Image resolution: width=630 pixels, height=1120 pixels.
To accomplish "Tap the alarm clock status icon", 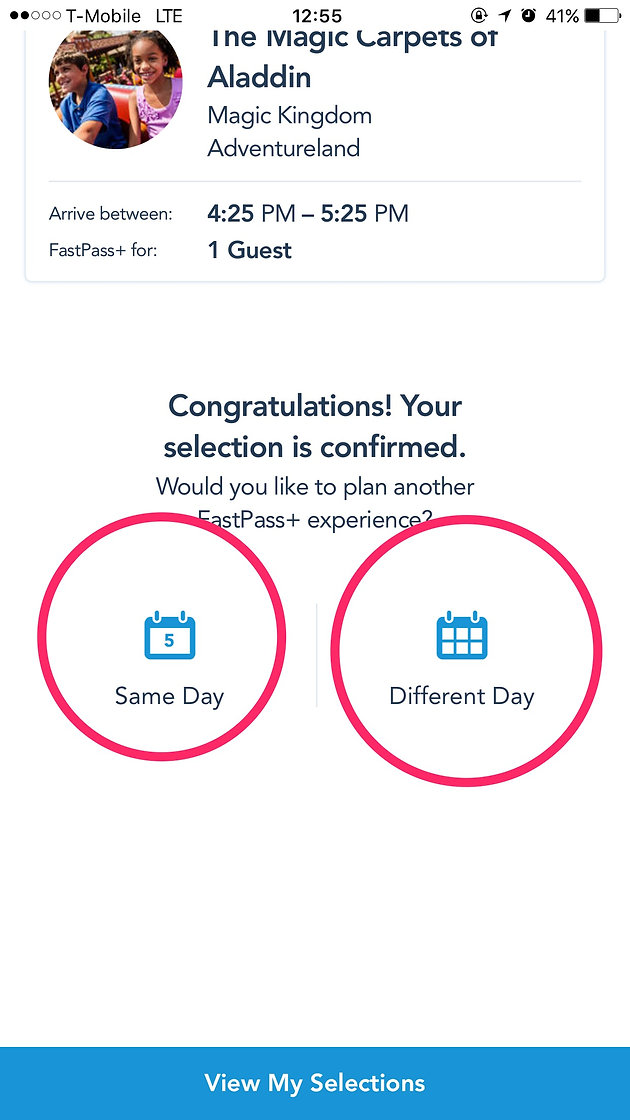I will 529,15.
